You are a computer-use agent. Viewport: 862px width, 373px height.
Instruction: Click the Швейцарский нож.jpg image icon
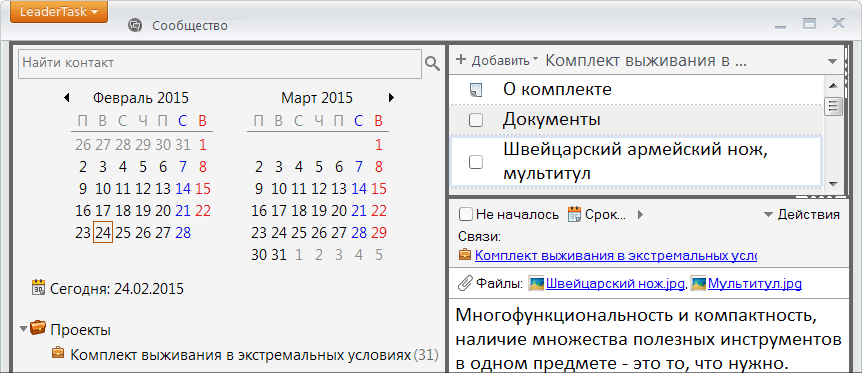(x=536, y=284)
